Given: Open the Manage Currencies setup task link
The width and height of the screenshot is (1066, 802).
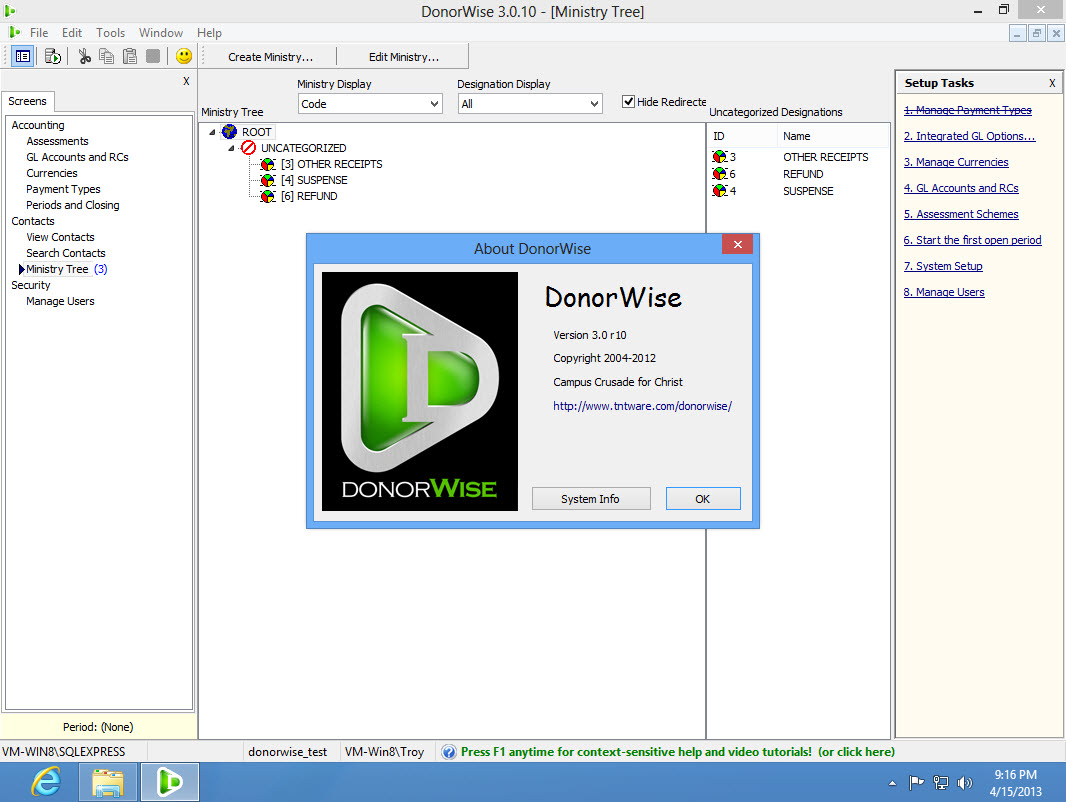Looking at the screenshot, I should [x=955, y=162].
